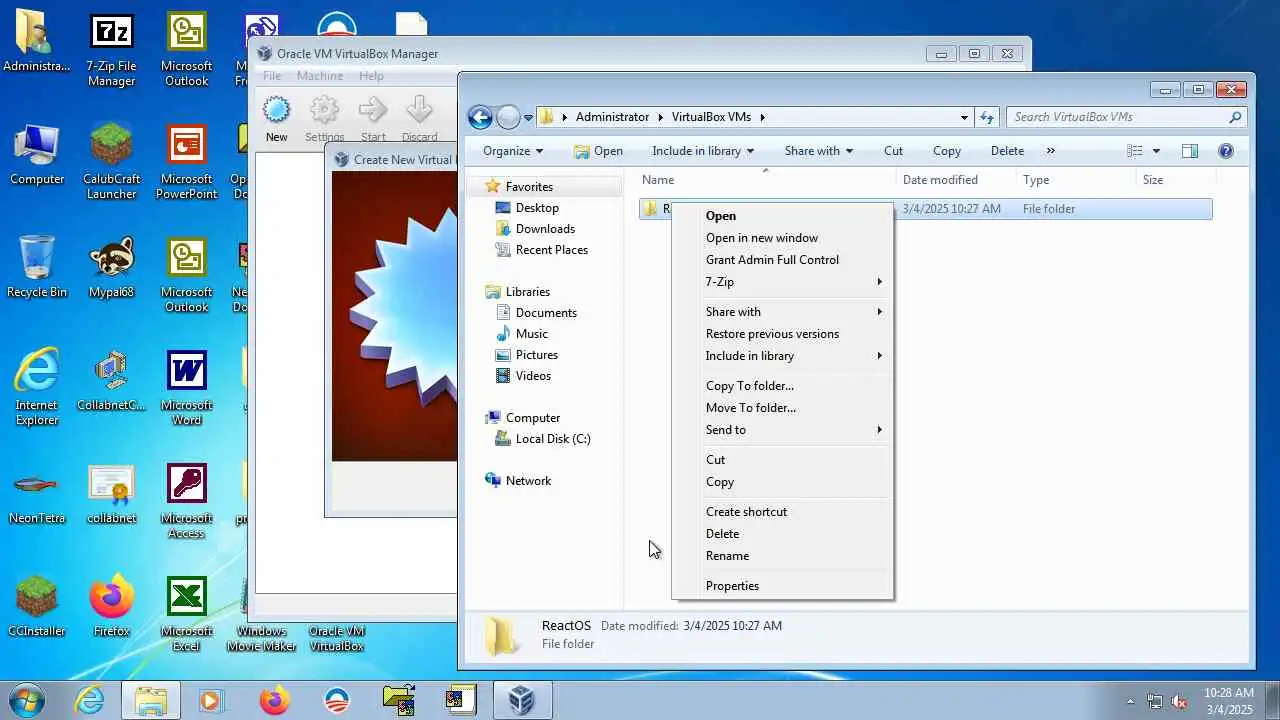Open recent pages dropdown beside navigation arrows
This screenshot has width=1280, height=720.
528,118
